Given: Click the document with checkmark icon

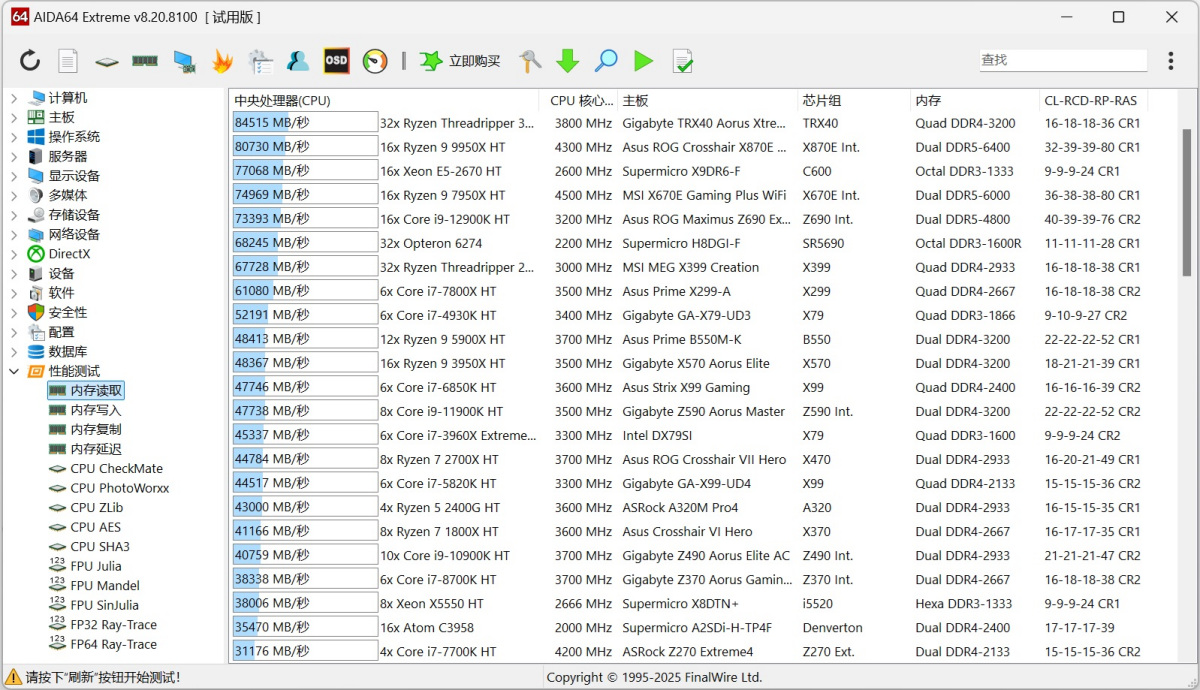Looking at the screenshot, I should pos(682,61).
